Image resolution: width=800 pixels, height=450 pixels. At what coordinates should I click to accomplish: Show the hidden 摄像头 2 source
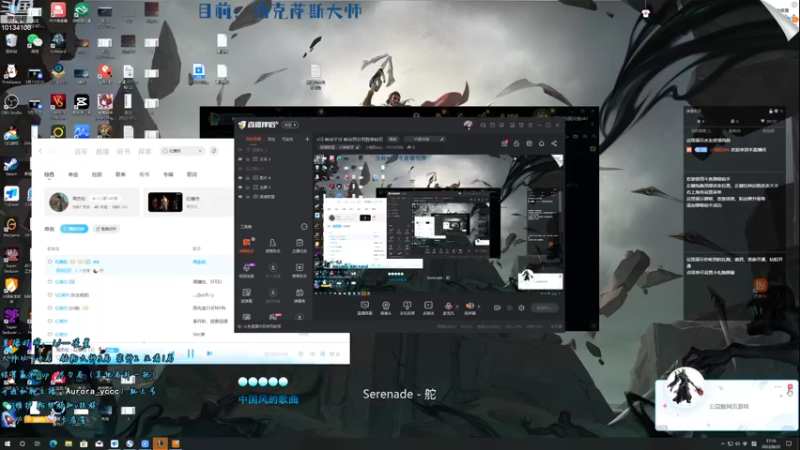click(240, 150)
